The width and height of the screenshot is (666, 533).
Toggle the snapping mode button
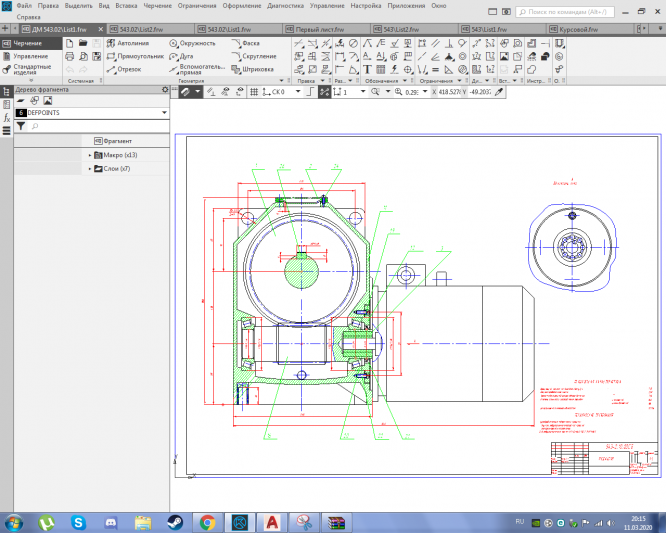[324, 91]
